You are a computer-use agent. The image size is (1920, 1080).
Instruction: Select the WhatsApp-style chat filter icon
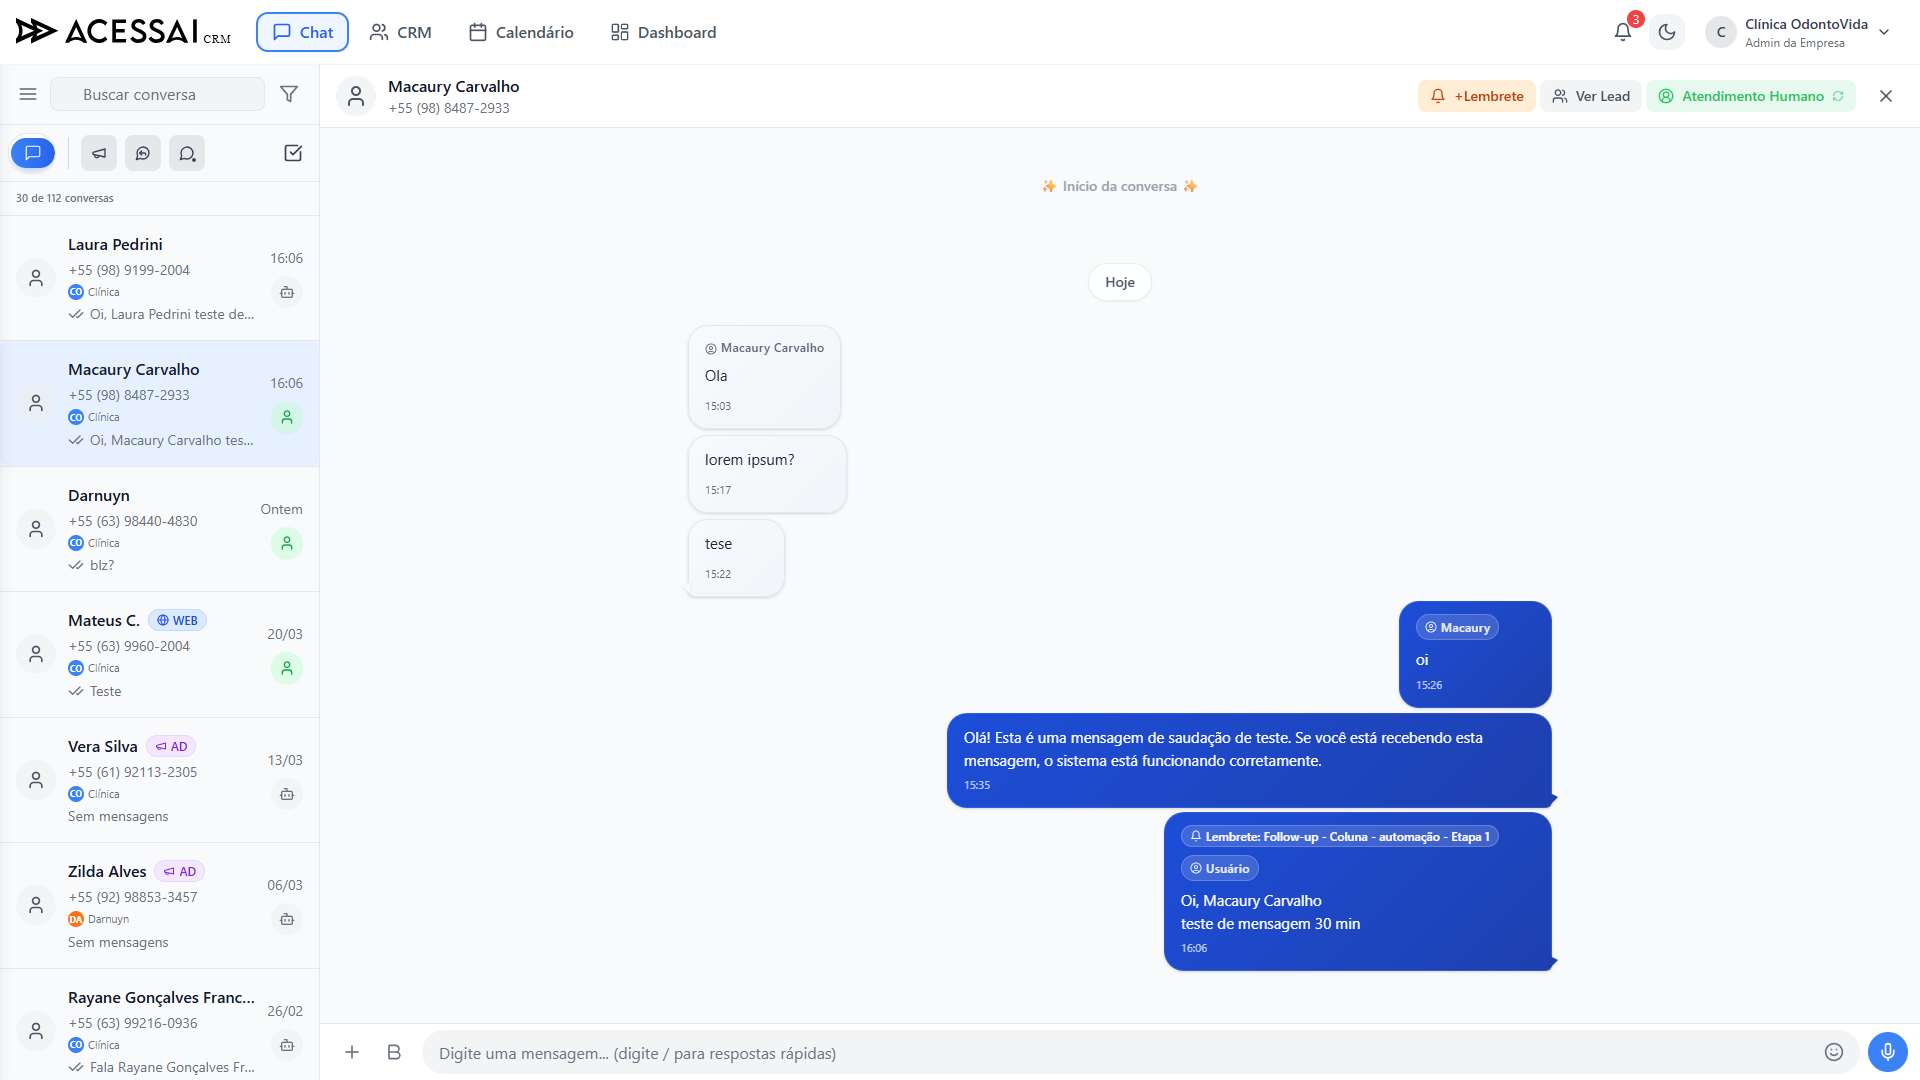143,153
